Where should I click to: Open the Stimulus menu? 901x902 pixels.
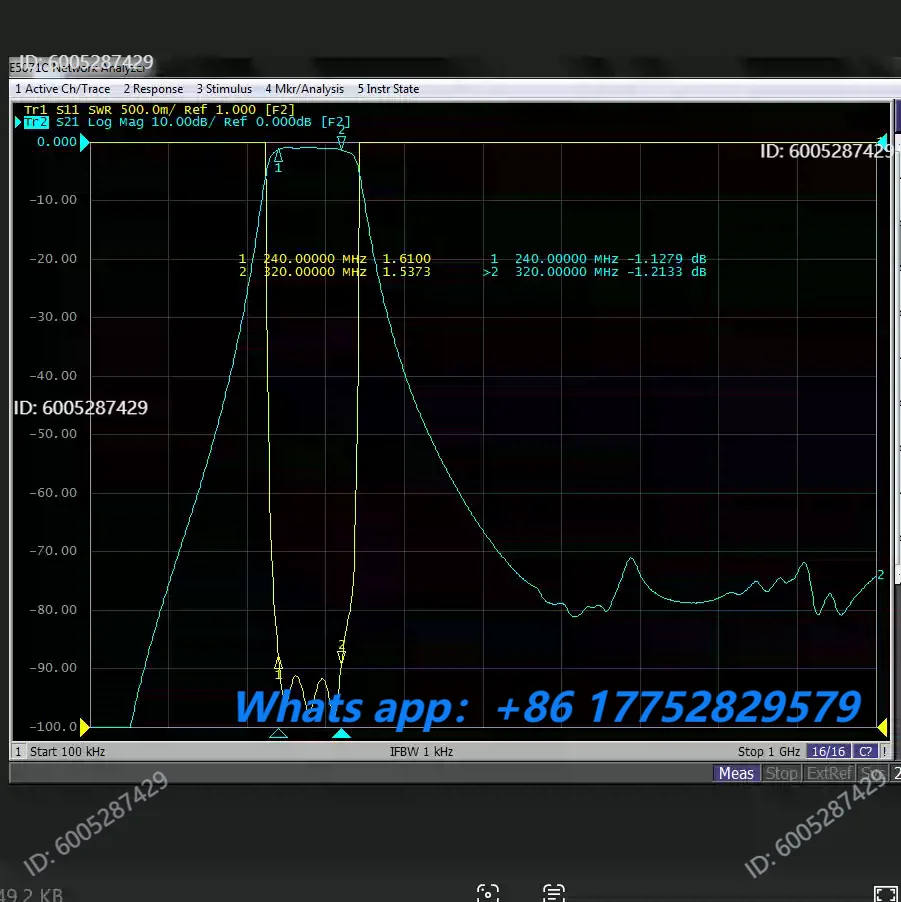224,89
